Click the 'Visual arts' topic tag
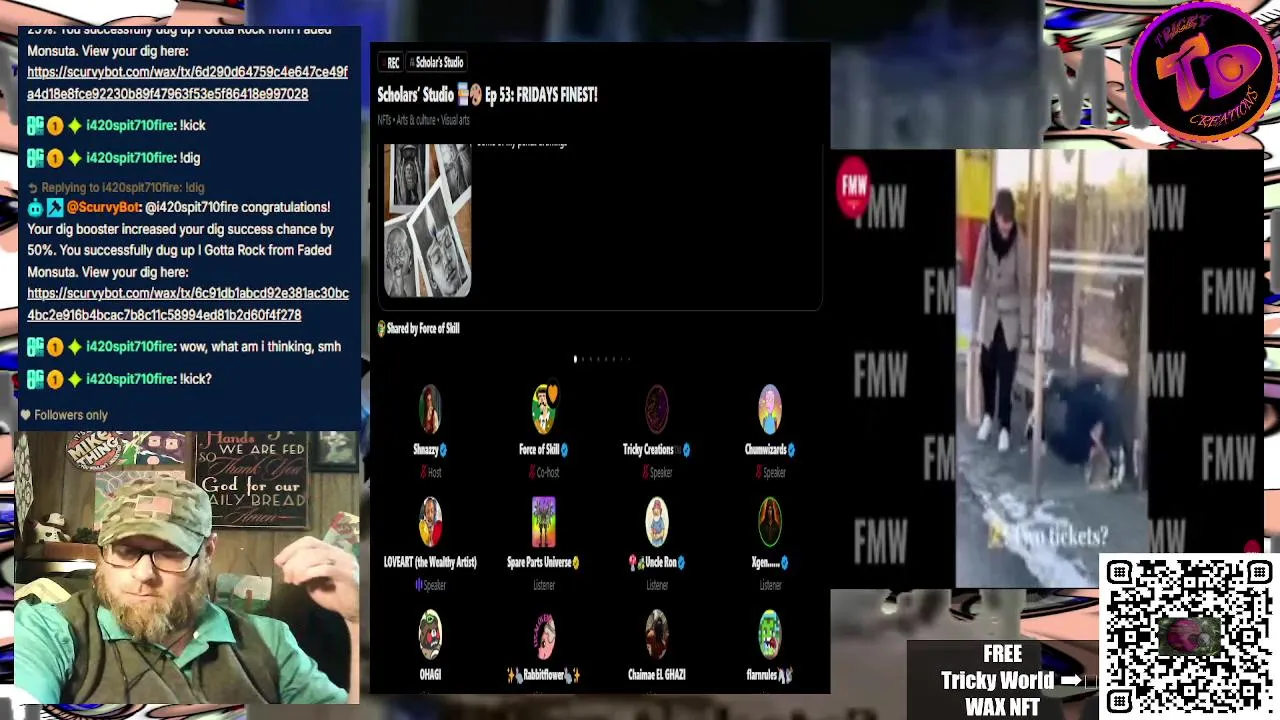 point(455,120)
